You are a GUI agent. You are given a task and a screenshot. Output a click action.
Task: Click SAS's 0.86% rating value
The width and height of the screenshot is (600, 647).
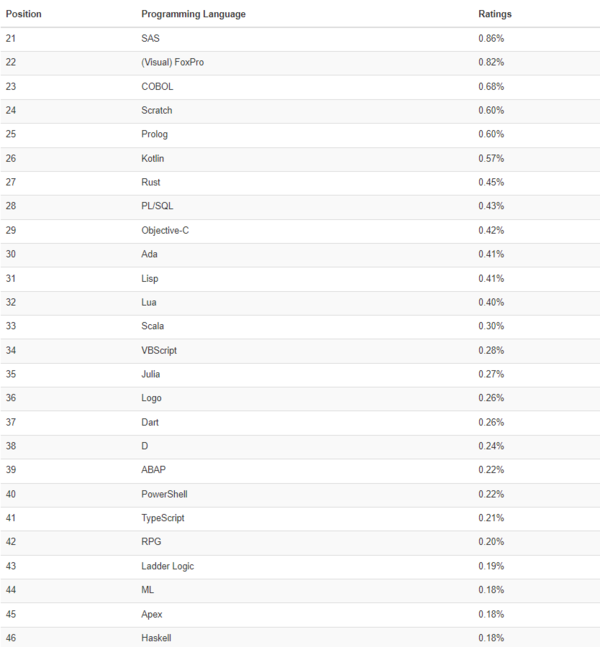(x=491, y=38)
